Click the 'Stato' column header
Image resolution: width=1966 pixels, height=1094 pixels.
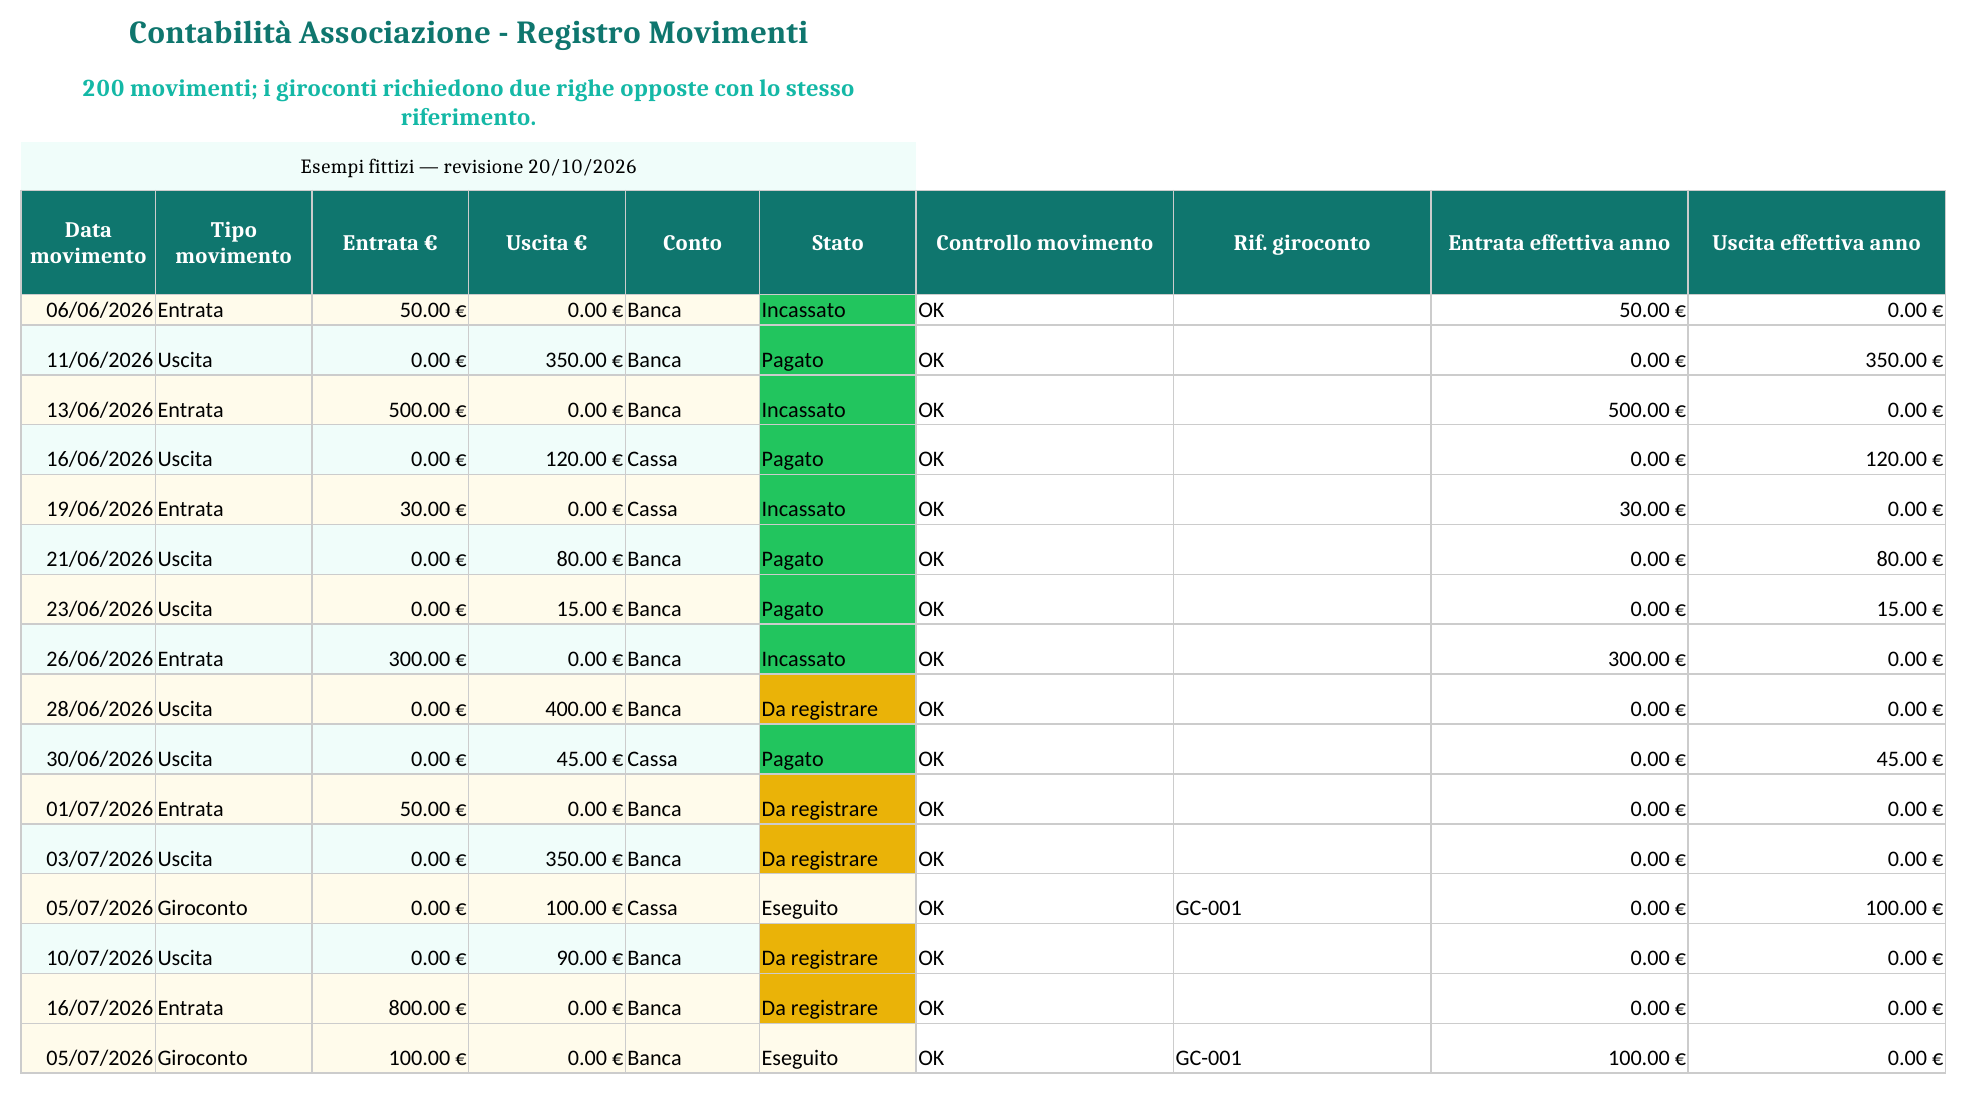(838, 243)
